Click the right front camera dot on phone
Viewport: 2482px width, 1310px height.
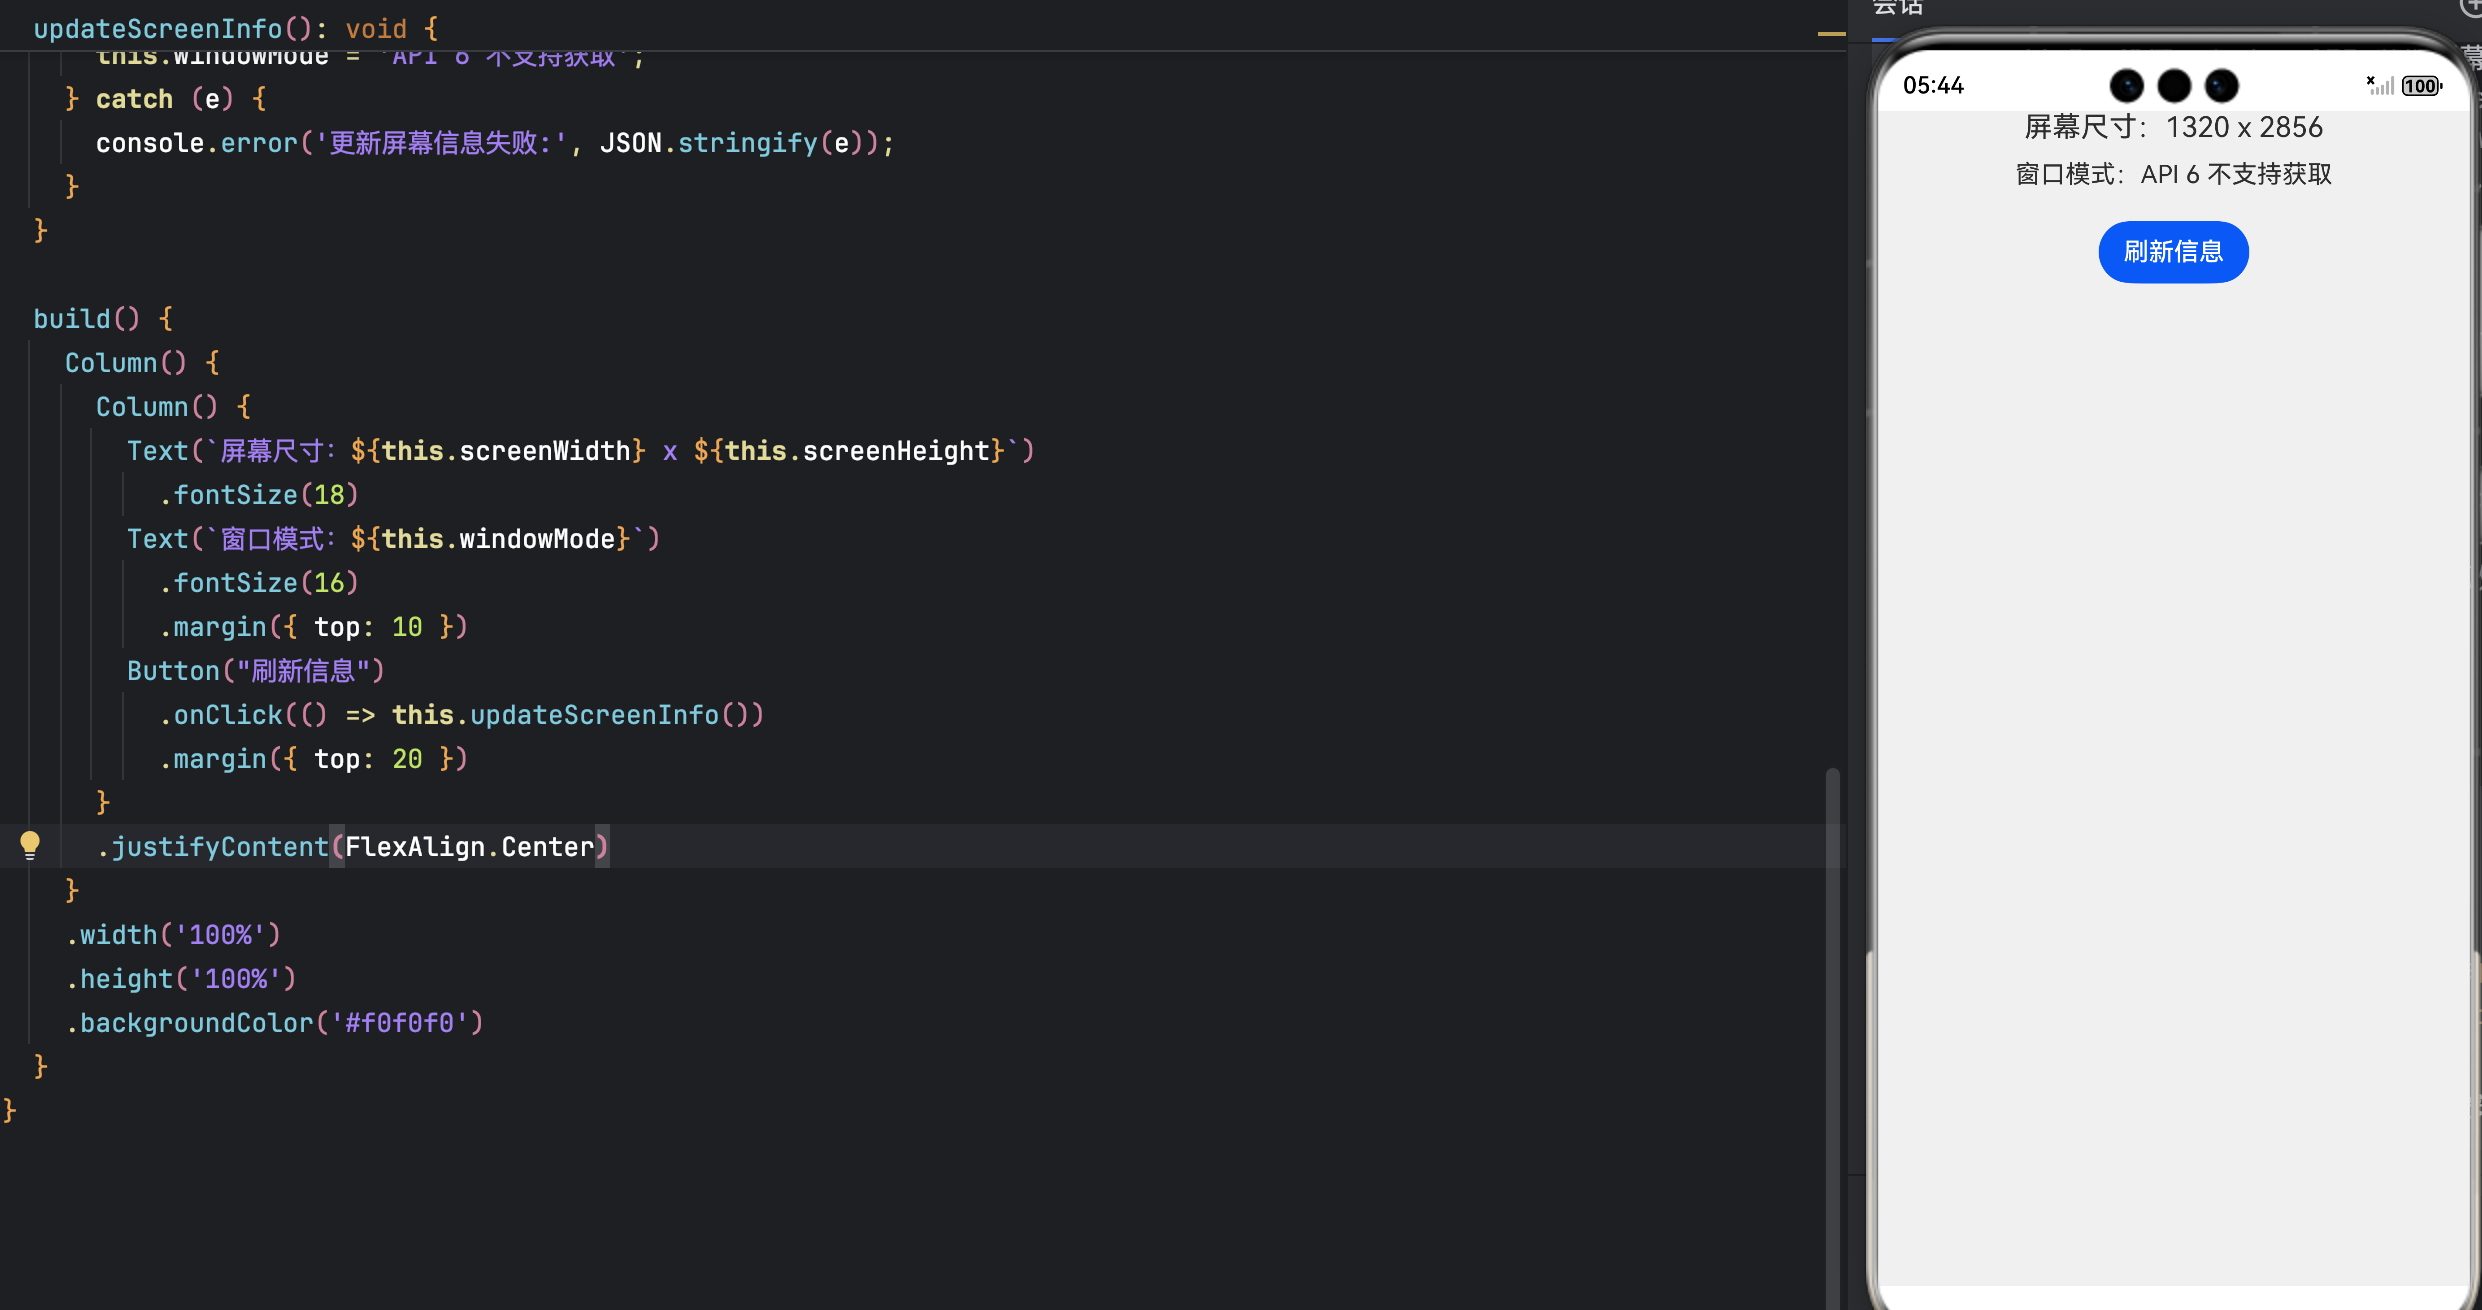click(x=2221, y=86)
